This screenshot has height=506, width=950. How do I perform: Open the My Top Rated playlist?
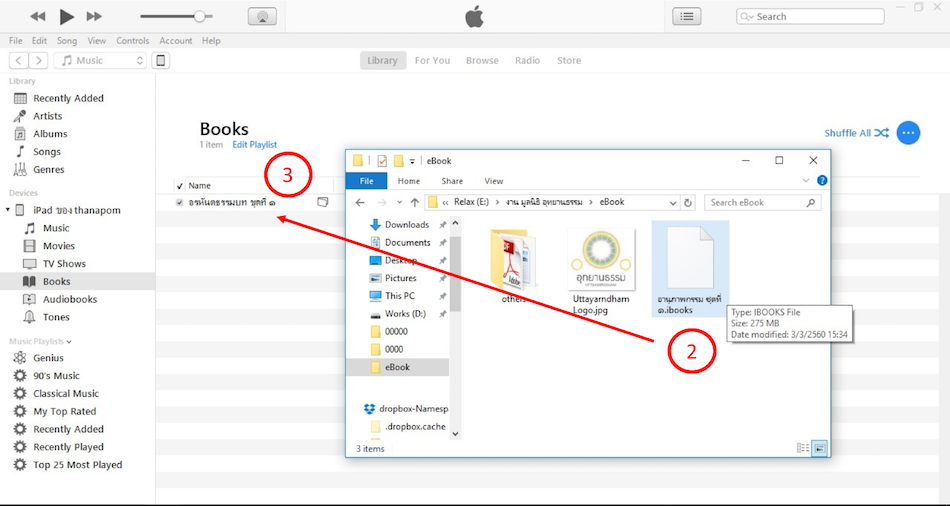coord(65,411)
